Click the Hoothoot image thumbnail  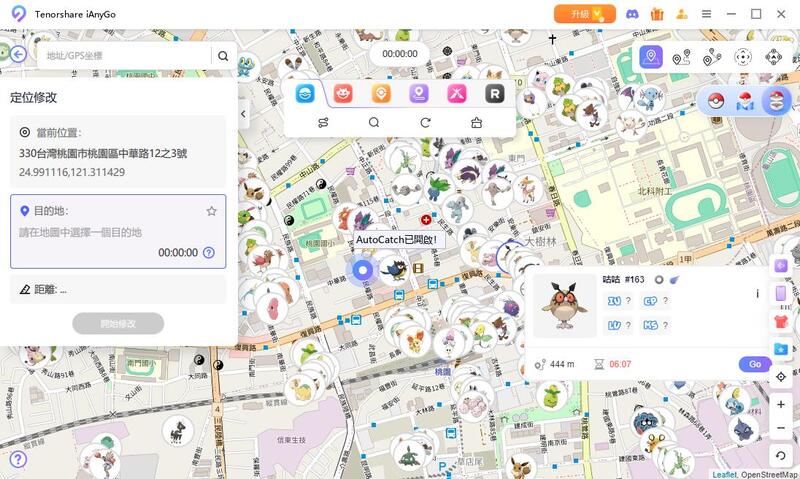[x=564, y=306]
